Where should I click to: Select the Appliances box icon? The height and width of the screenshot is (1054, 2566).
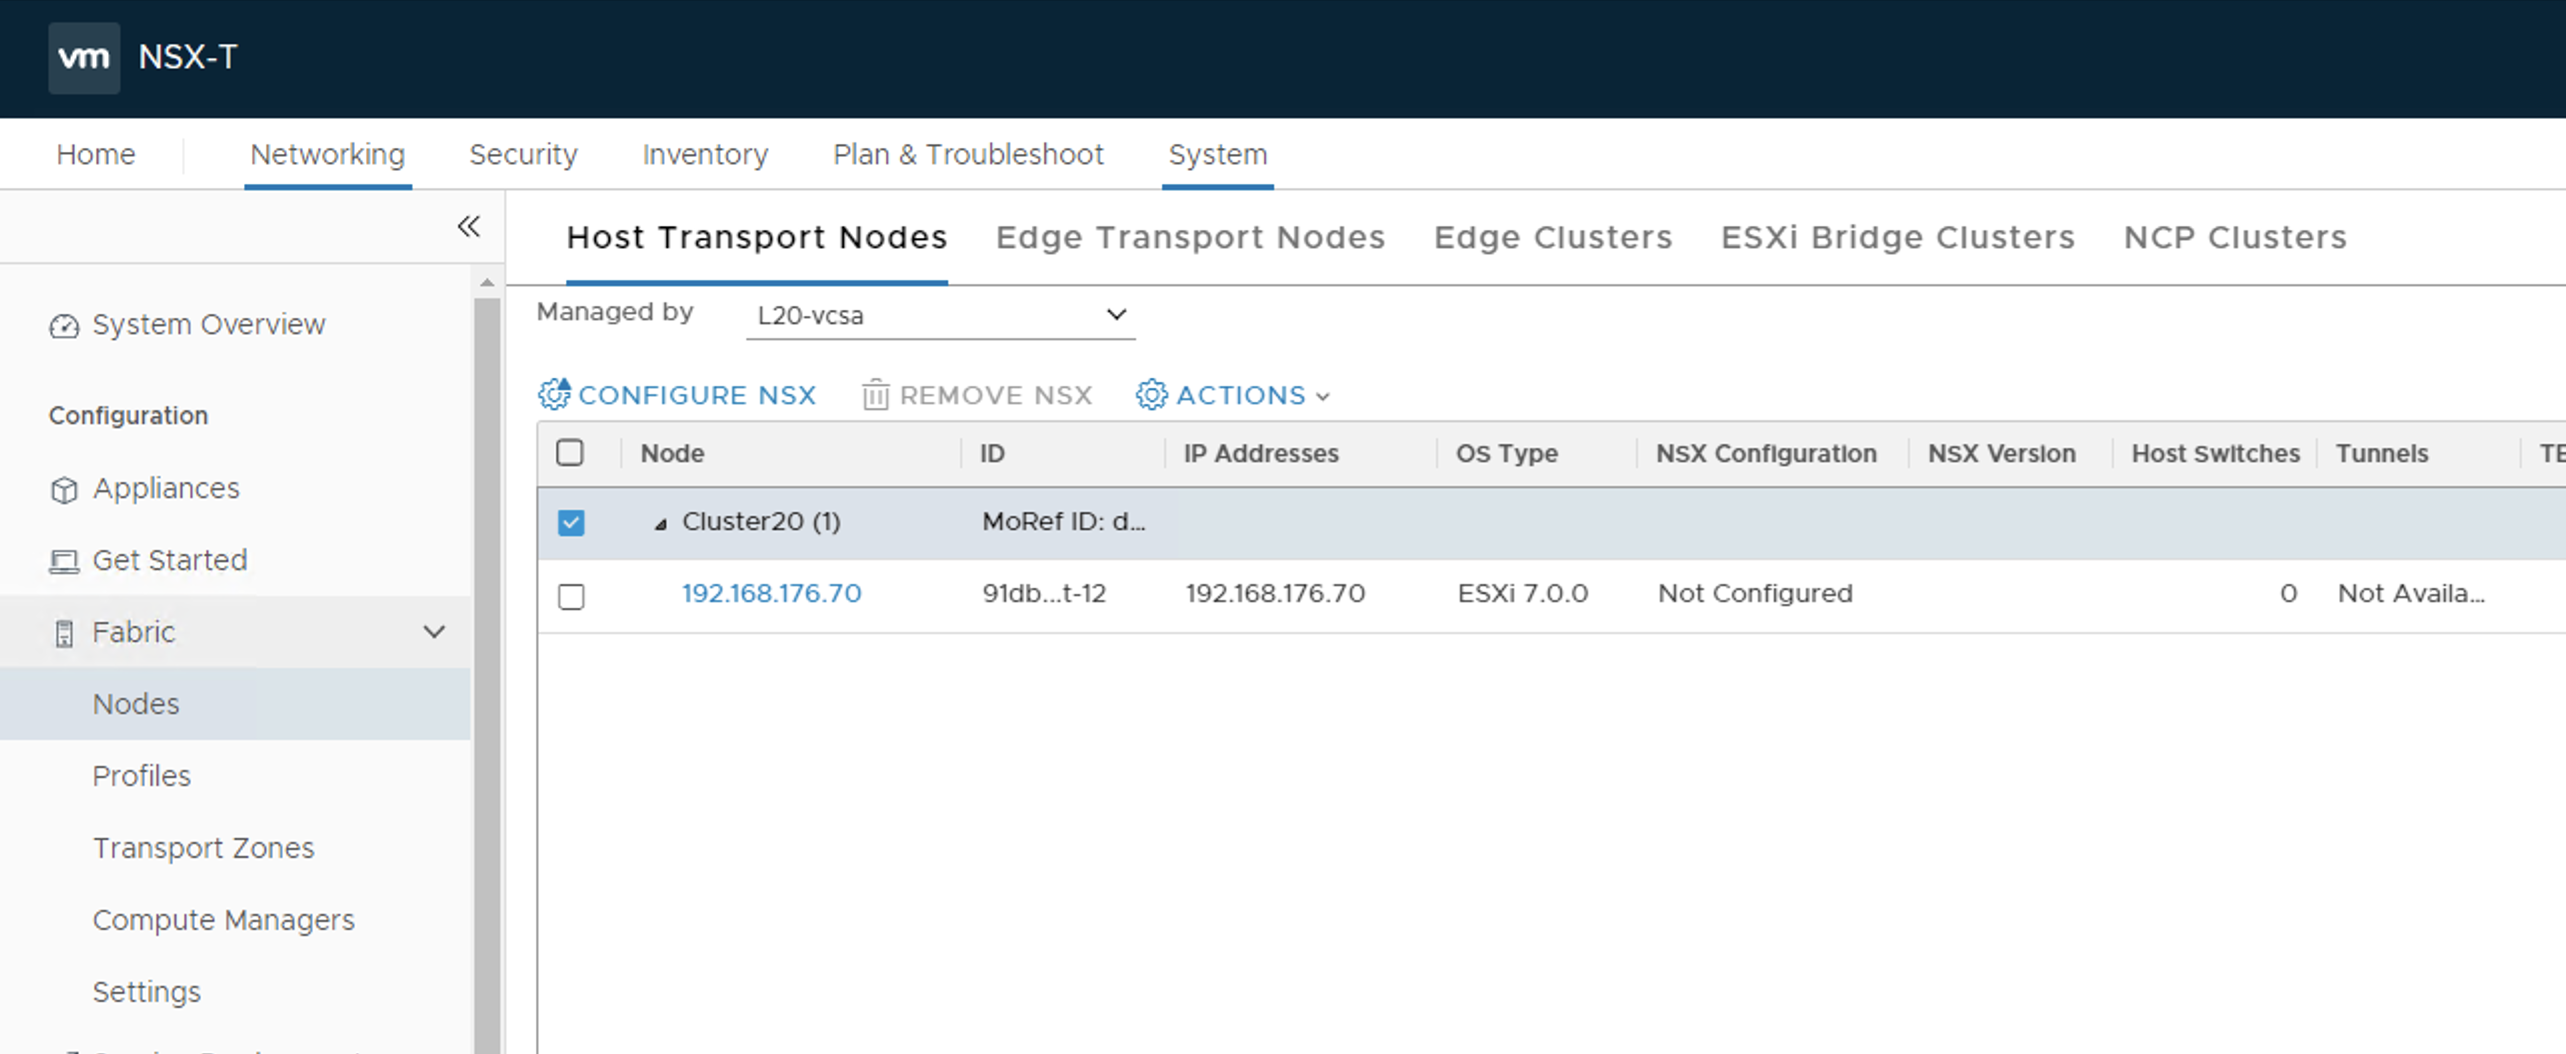(x=64, y=489)
